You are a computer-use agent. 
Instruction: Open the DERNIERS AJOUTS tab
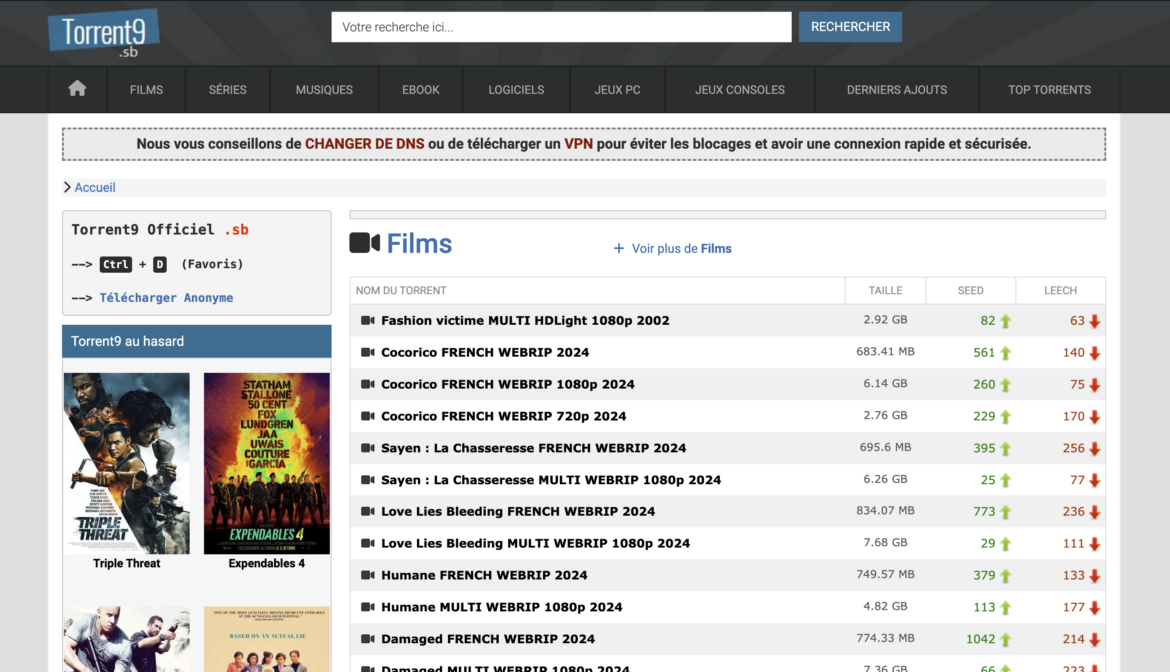[x=896, y=90]
